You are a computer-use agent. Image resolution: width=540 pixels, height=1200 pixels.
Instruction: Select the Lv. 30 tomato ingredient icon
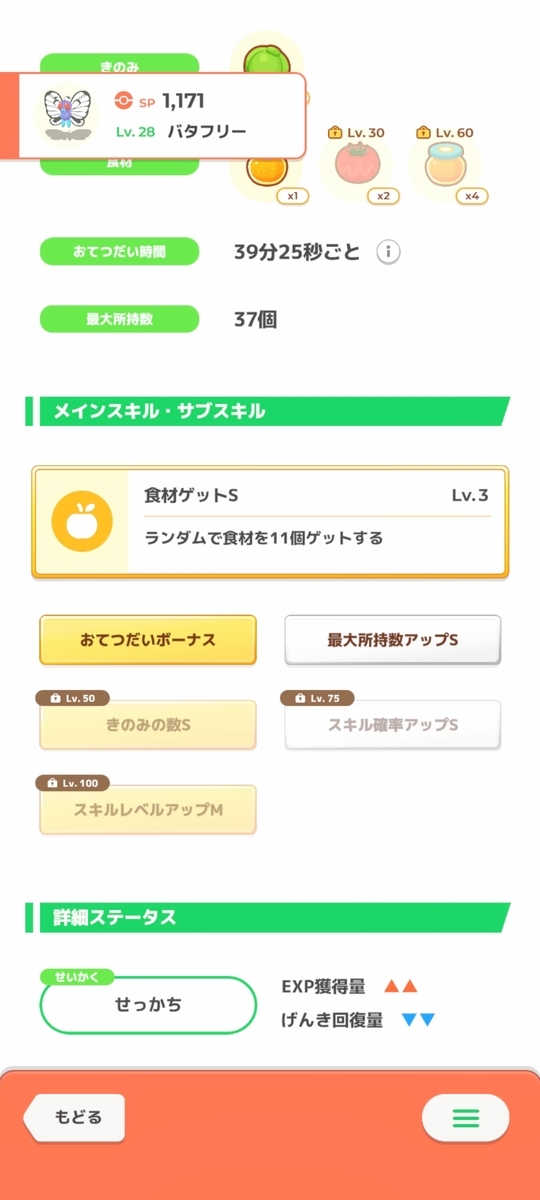coord(354,167)
